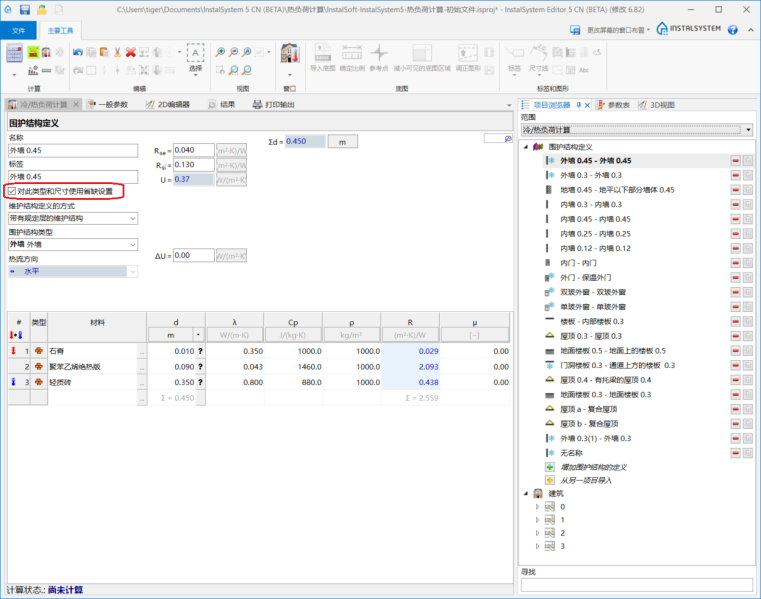761x599 pixels.
Task: Click the green highlighted icon in 计算 group
Action: pyautogui.click(x=33, y=52)
